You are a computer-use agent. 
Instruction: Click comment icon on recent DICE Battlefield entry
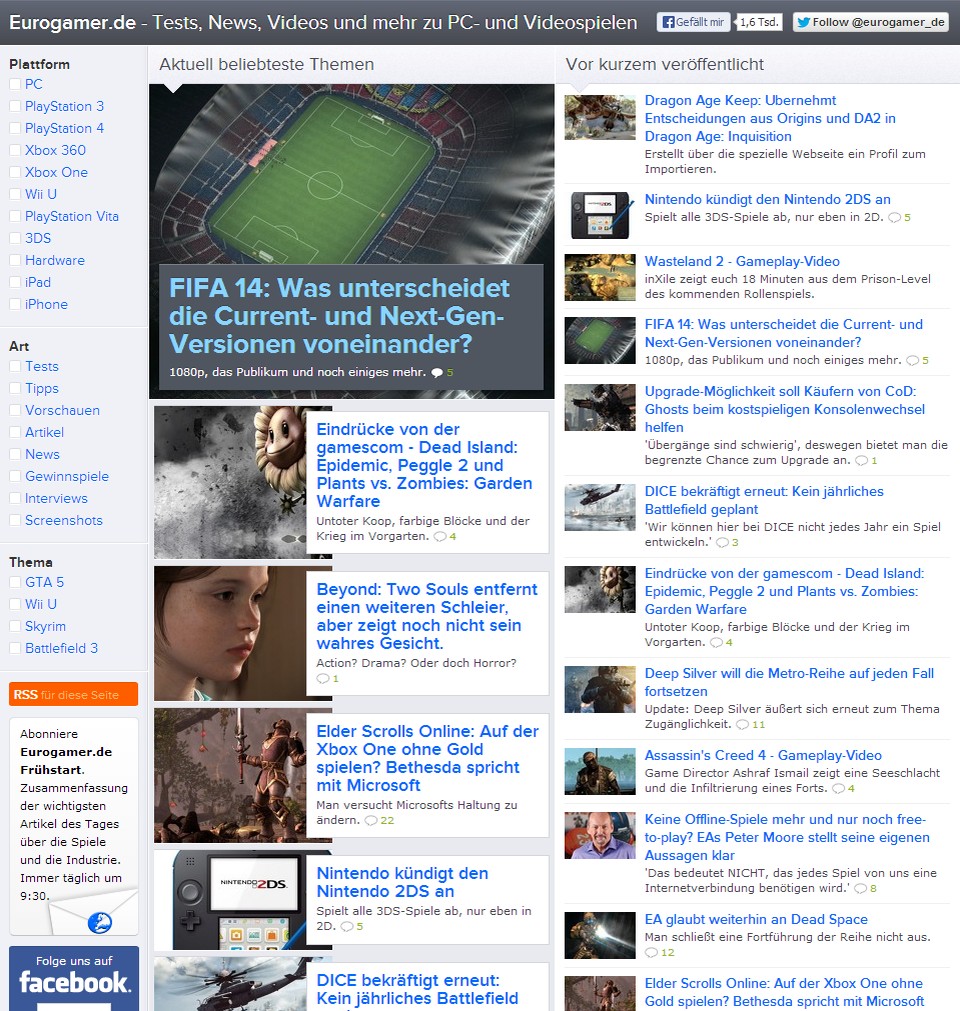pos(723,542)
